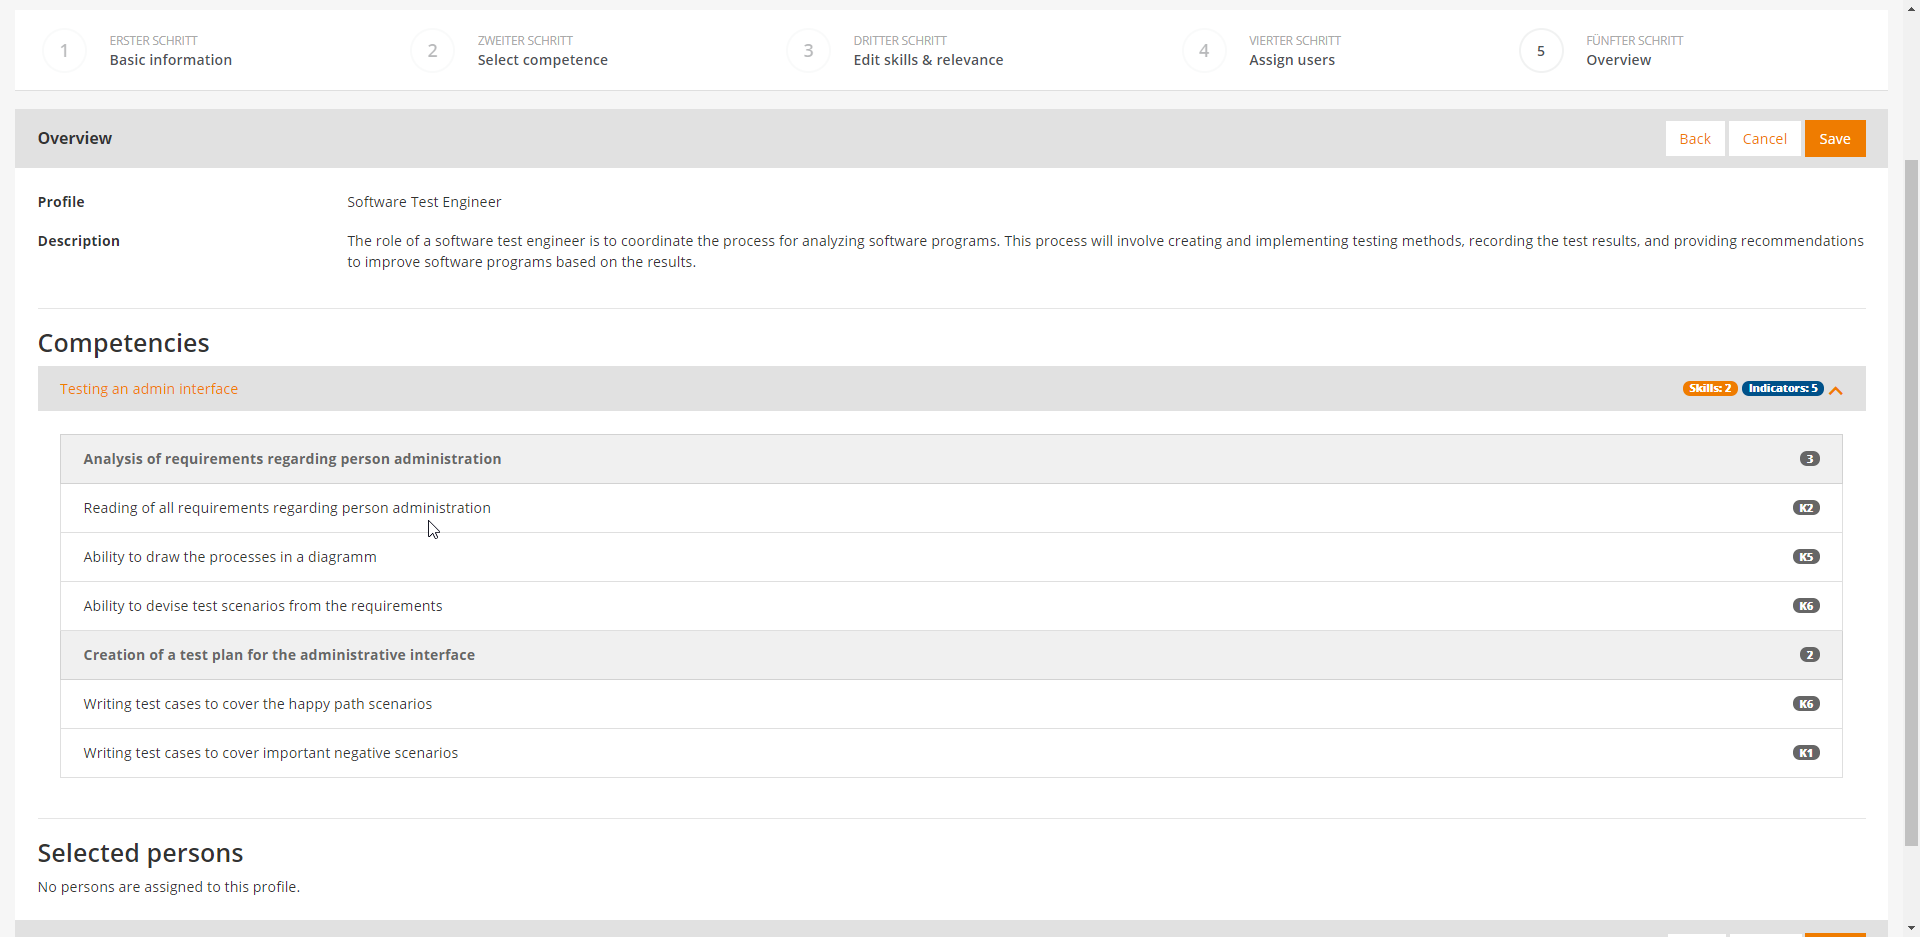Click the step 1 circle icon
This screenshot has width=1920, height=937.
click(x=64, y=51)
